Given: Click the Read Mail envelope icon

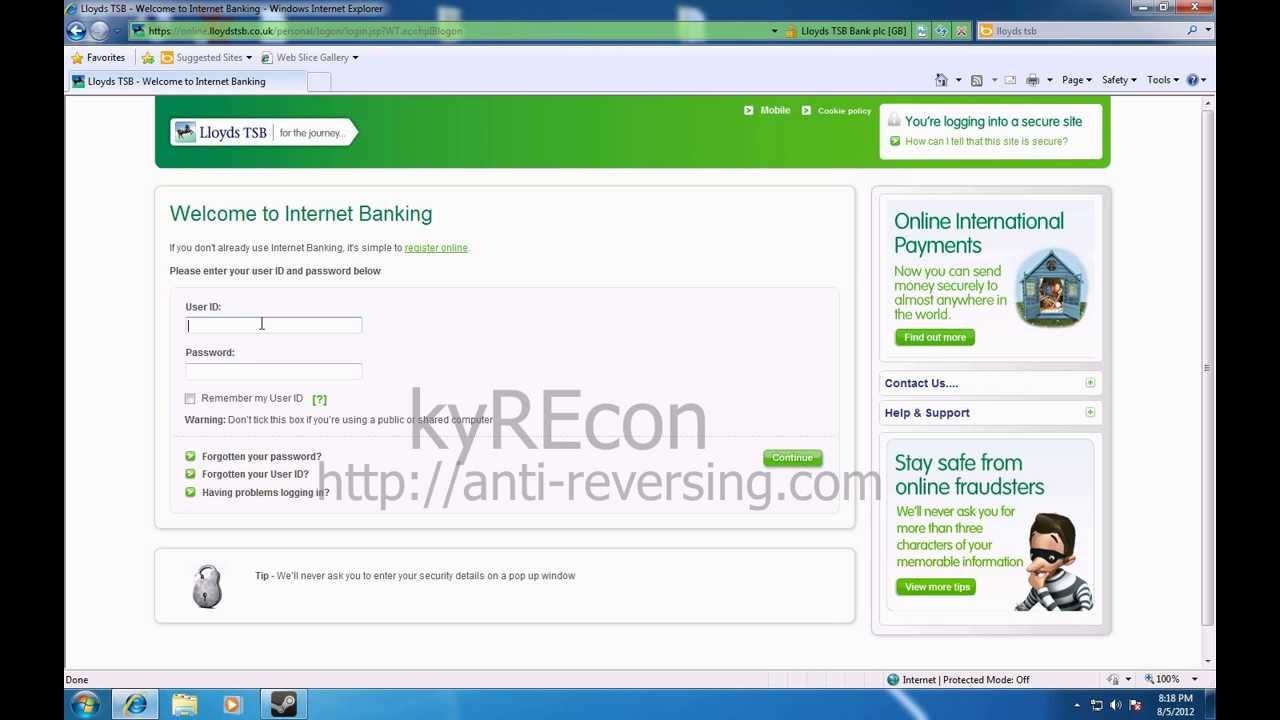Looking at the screenshot, I should pos(1010,80).
